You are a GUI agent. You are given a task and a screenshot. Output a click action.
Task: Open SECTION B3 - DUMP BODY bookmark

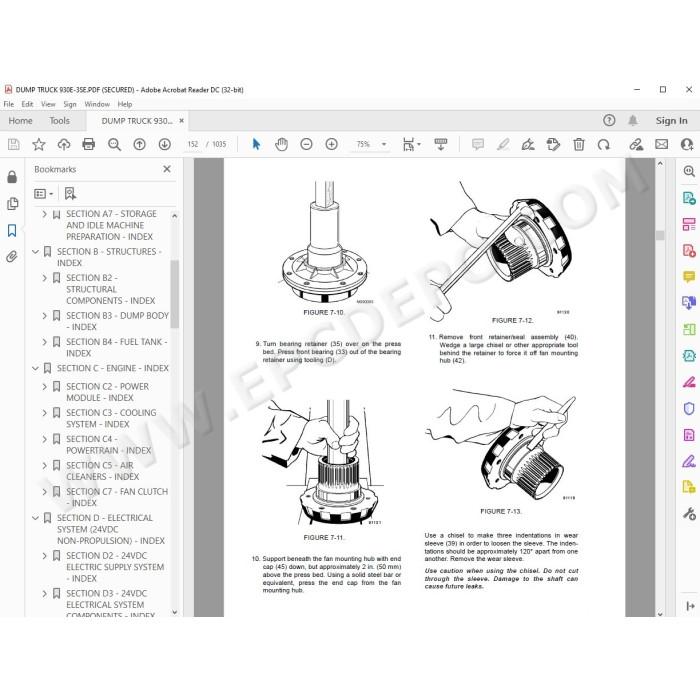tap(117, 321)
